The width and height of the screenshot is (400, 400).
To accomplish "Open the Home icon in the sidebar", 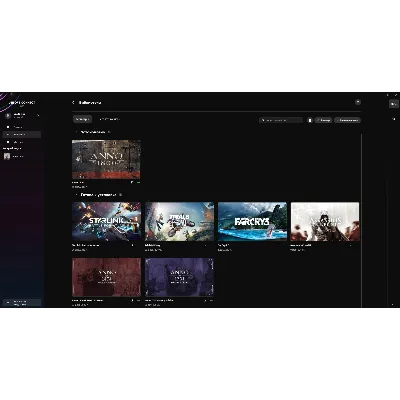I will [x=8, y=127].
